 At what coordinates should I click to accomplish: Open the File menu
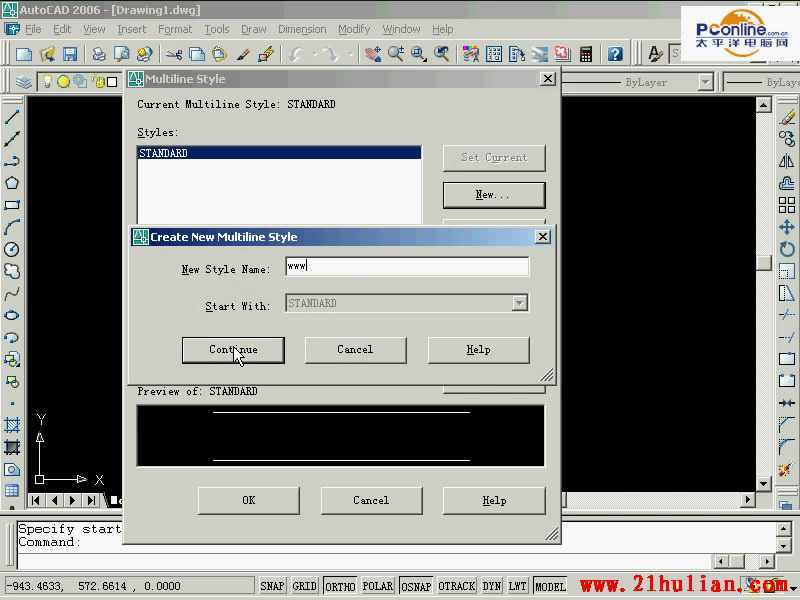[x=33, y=29]
